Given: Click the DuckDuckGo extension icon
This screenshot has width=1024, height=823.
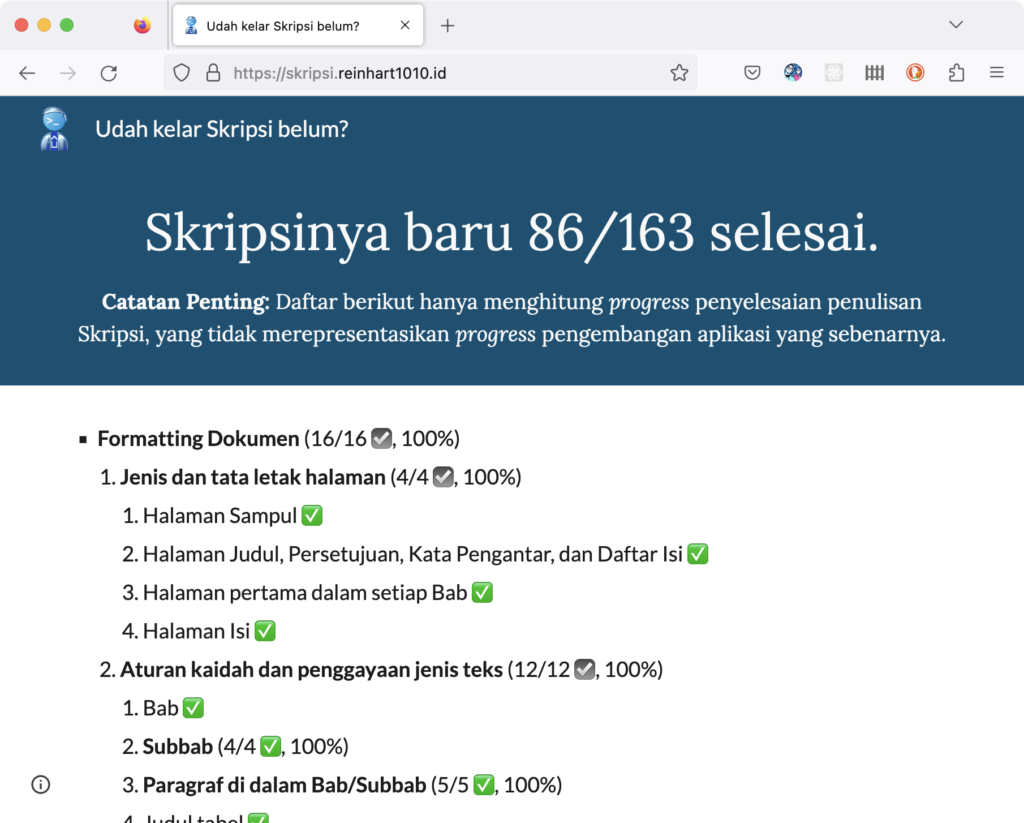Looking at the screenshot, I should pos(915,73).
